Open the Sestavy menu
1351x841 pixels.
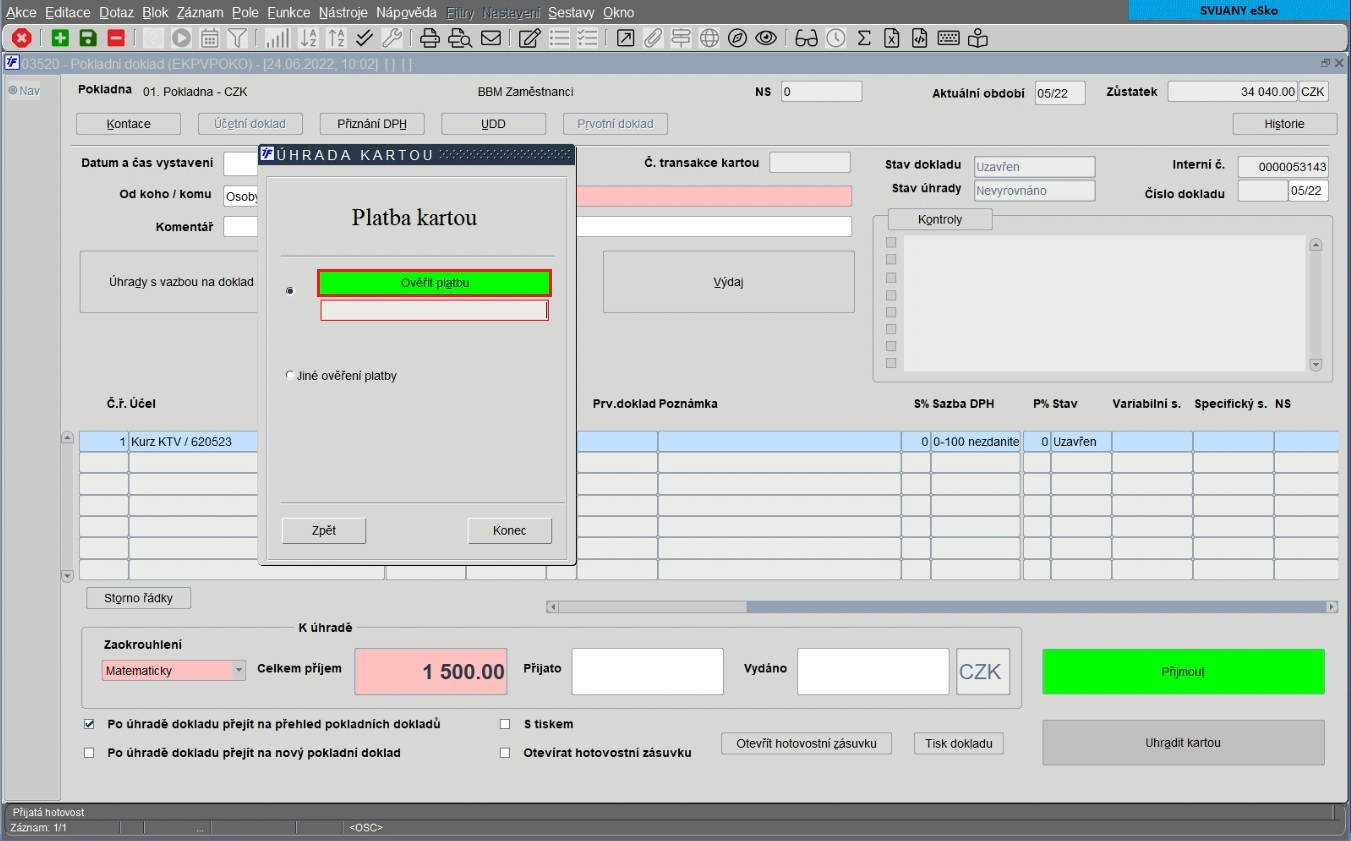click(x=571, y=12)
